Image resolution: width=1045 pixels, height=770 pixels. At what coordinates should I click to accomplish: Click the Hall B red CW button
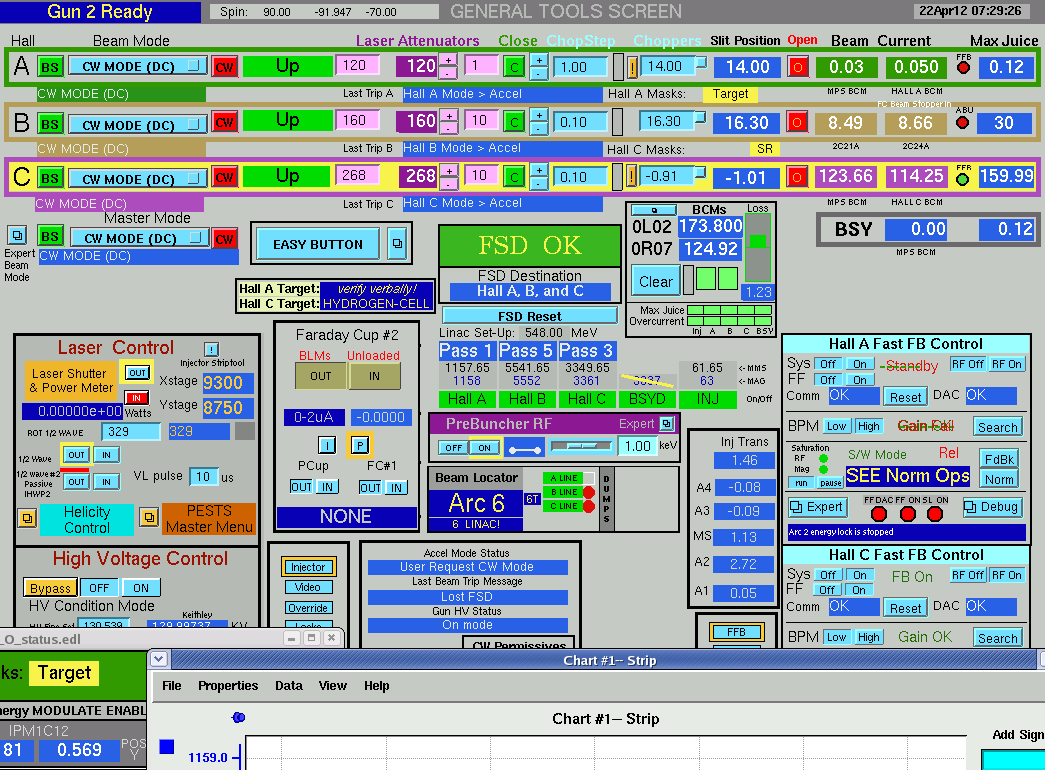click(x=224, y=123)
